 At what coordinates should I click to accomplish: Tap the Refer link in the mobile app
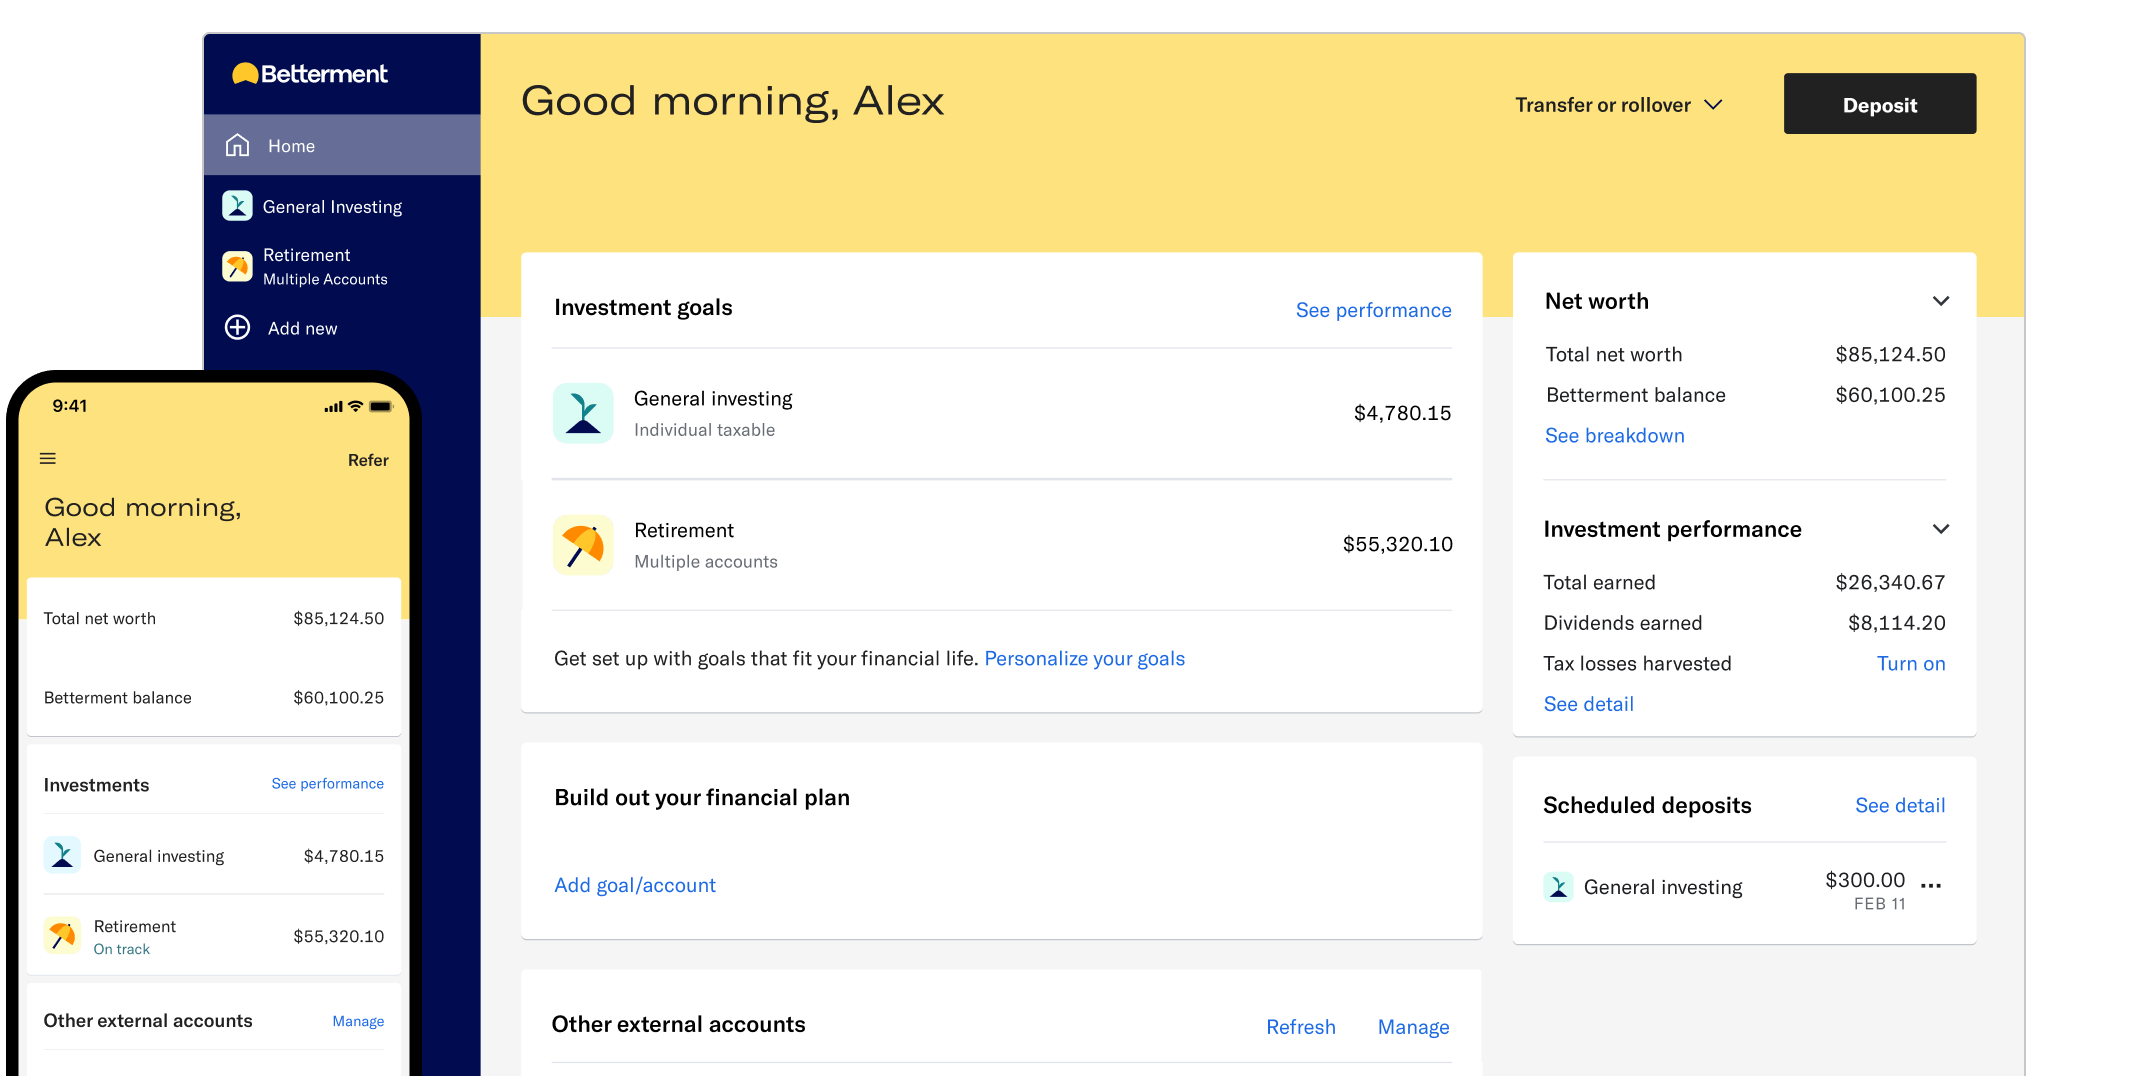tap(368, 460)
